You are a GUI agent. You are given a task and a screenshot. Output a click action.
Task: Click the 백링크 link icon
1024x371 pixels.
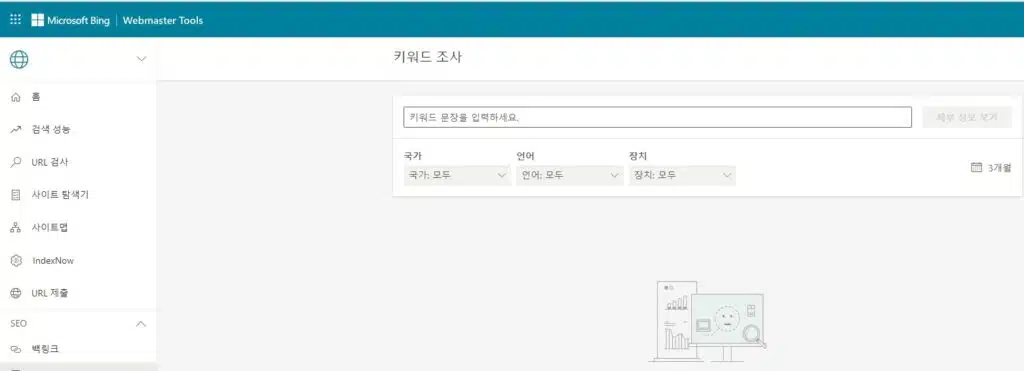(16, 349)
